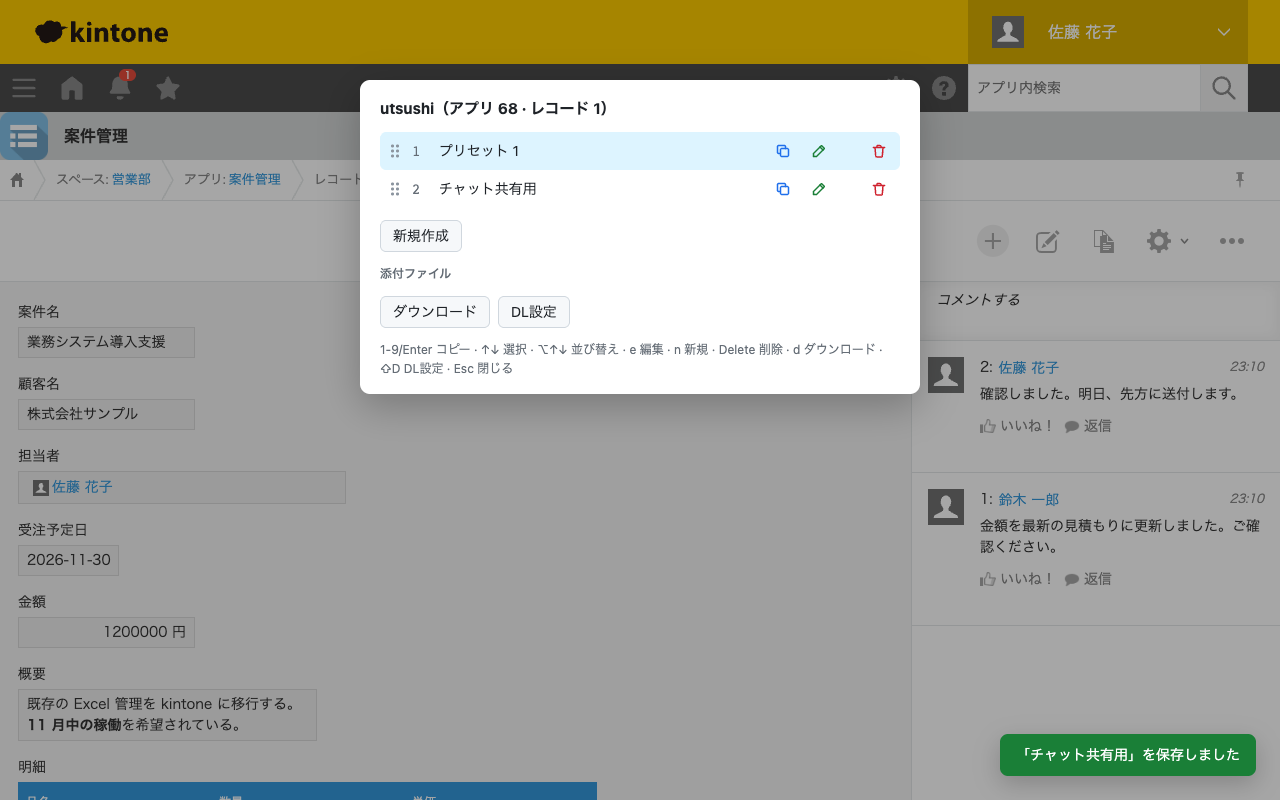
Task: Grab the drag handle of プリセット 1
Action: (395, 151)
